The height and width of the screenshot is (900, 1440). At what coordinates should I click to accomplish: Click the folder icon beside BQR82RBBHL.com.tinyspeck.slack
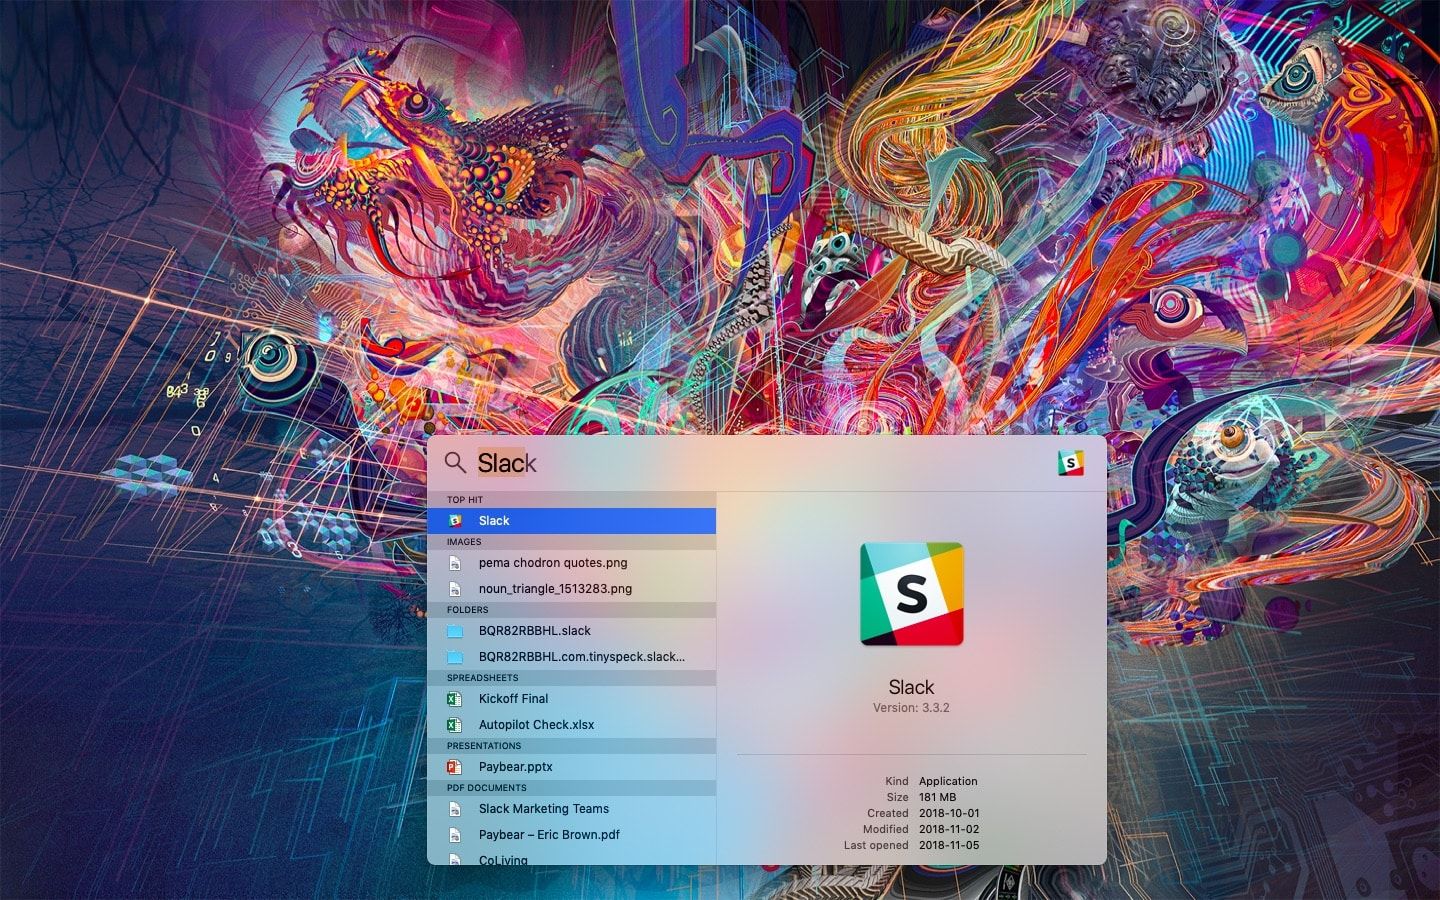coord(454,657)
